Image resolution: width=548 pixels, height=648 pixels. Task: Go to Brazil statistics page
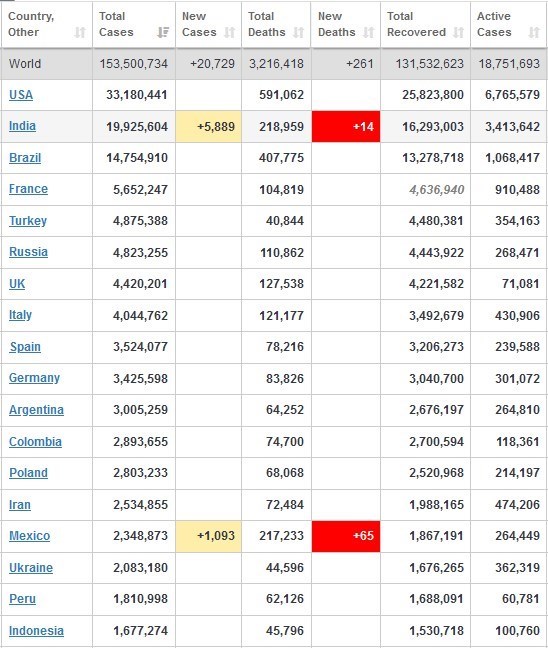(25, 158)
